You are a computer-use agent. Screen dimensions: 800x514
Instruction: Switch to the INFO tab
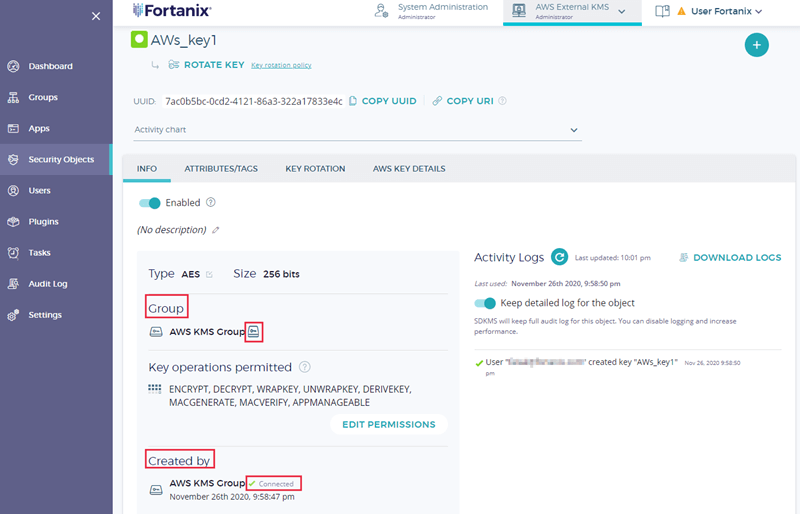point(147,169)
